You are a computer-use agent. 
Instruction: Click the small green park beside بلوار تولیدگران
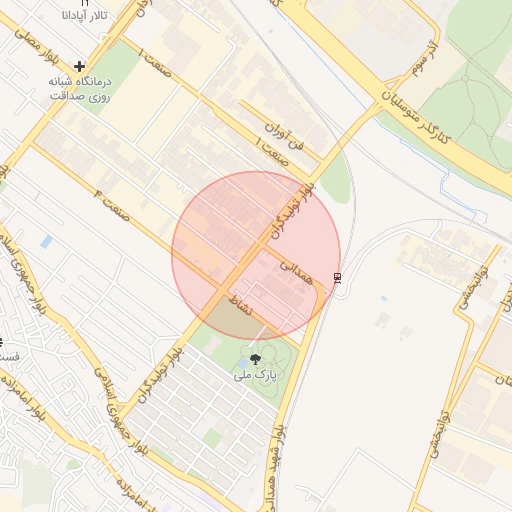tap(335, 182)
